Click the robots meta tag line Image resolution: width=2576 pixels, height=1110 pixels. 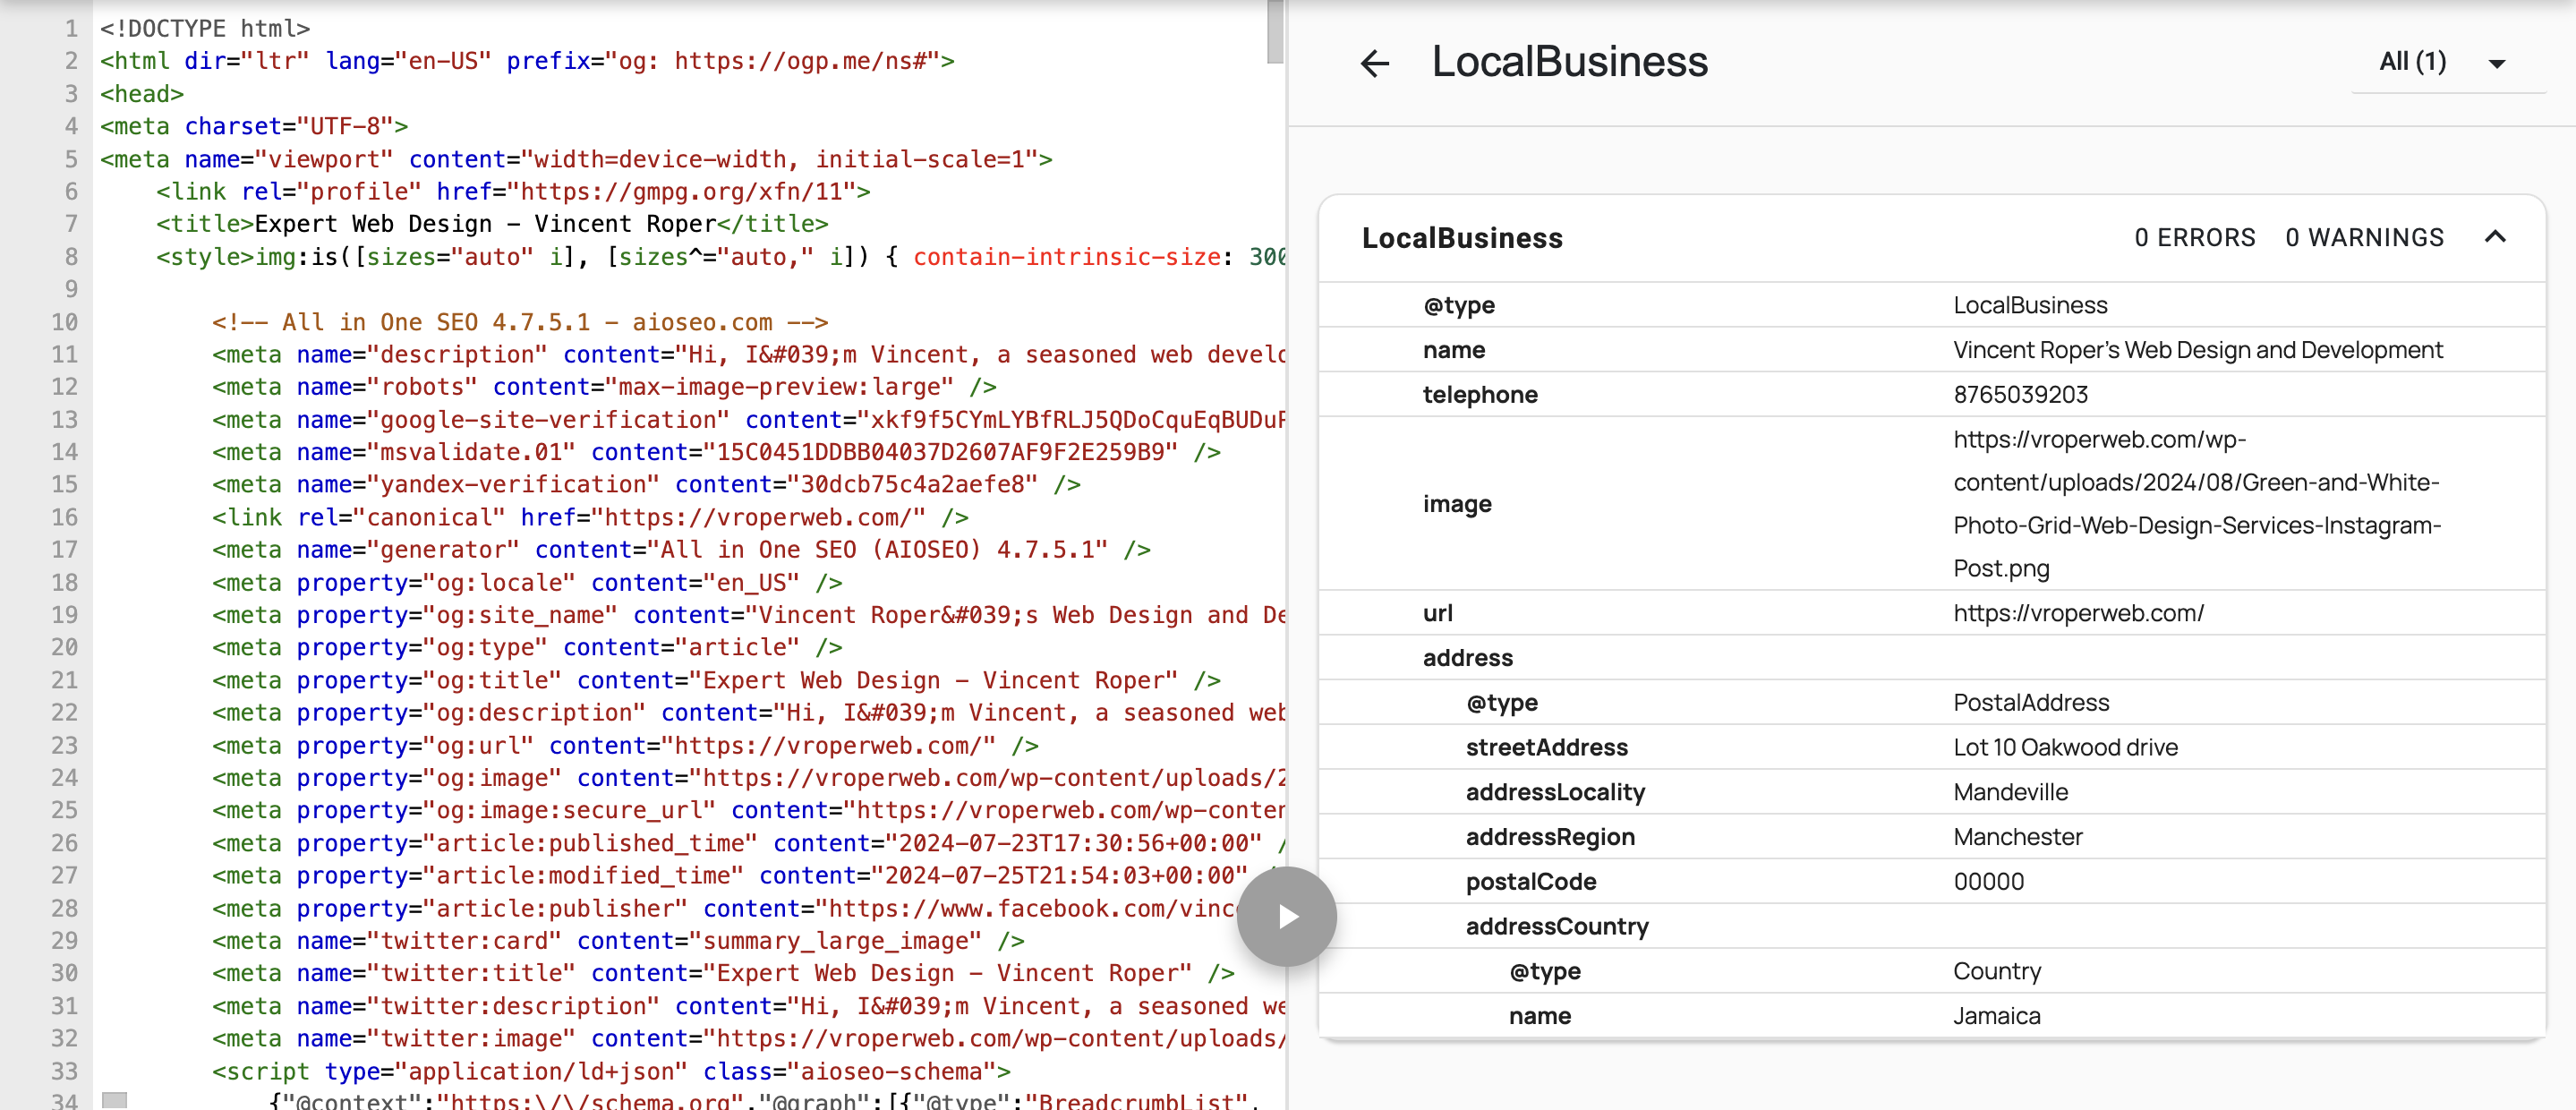(604, 387)
